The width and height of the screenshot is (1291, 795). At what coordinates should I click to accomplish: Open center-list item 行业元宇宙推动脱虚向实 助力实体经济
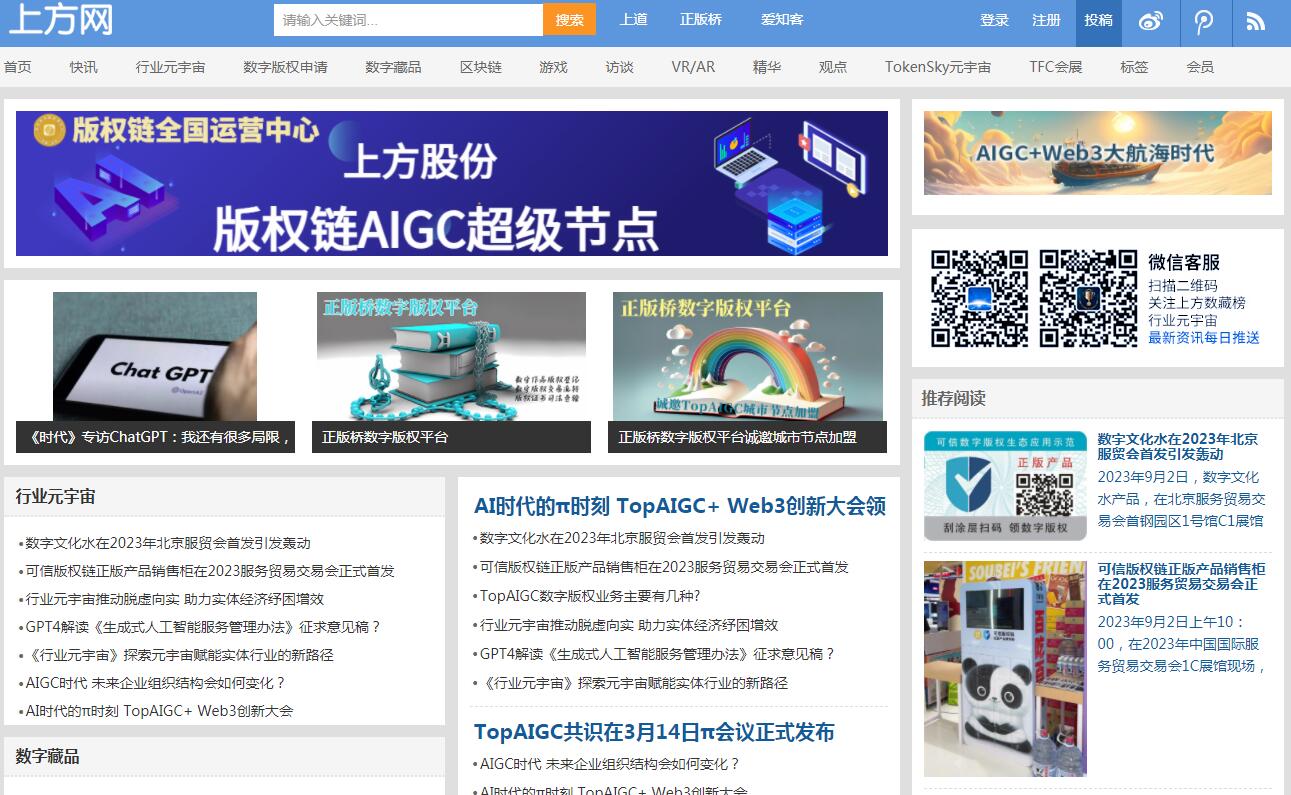coord(629,625)
